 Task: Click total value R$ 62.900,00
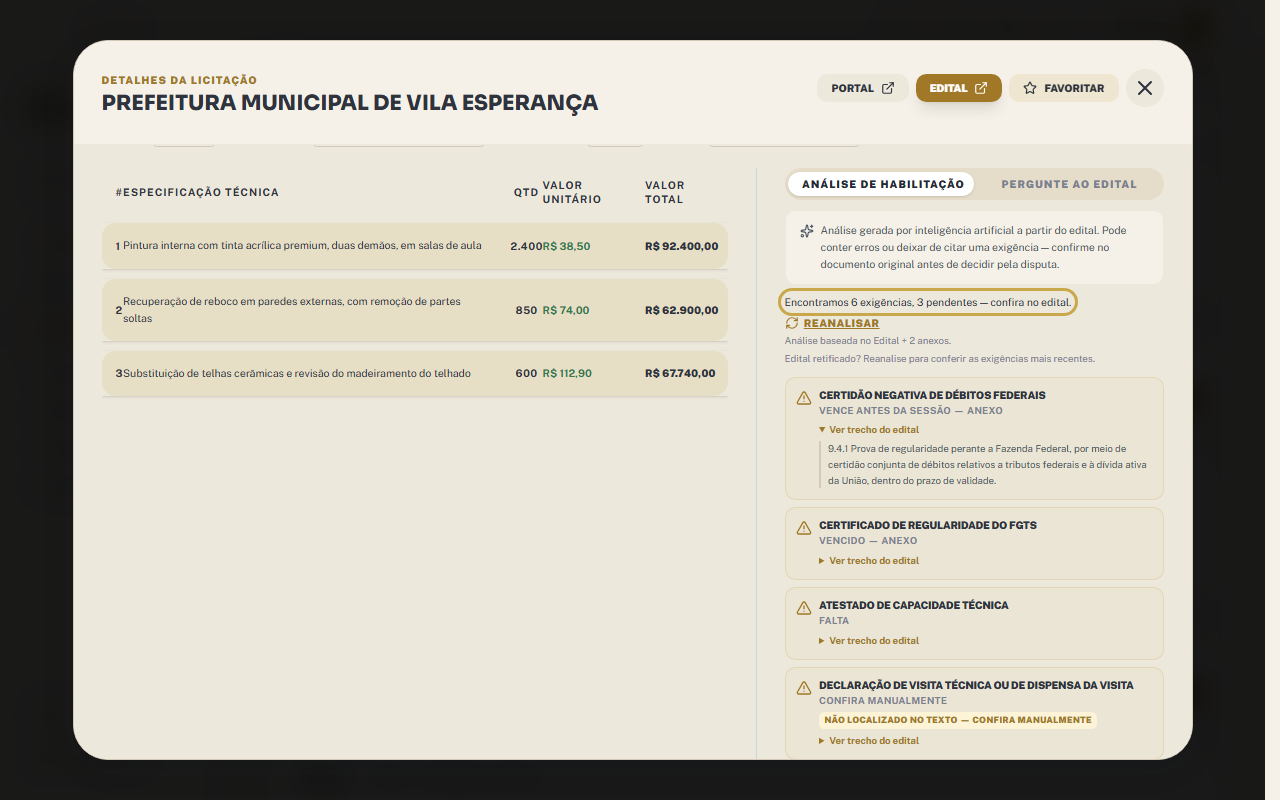pos(681,310)
